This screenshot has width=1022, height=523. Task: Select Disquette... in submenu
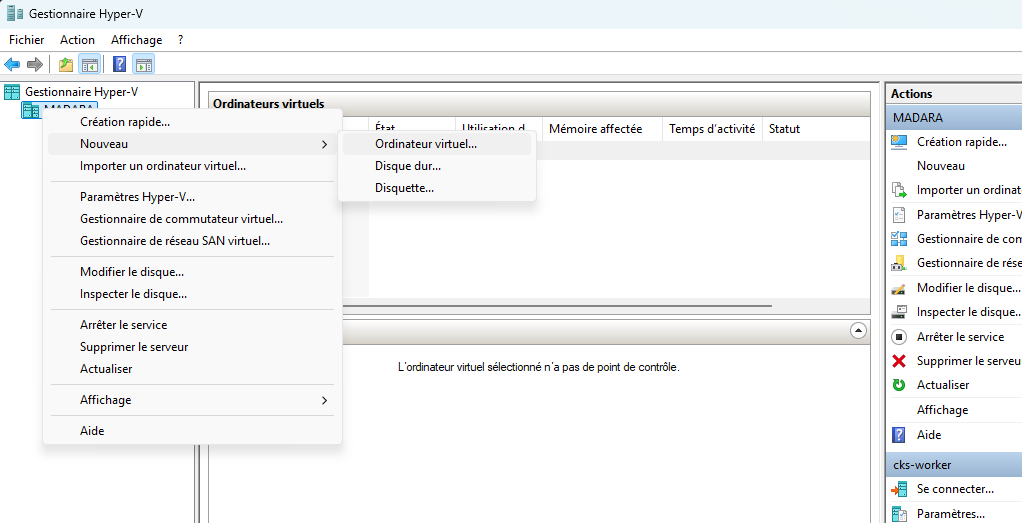[x=437, y=188]
